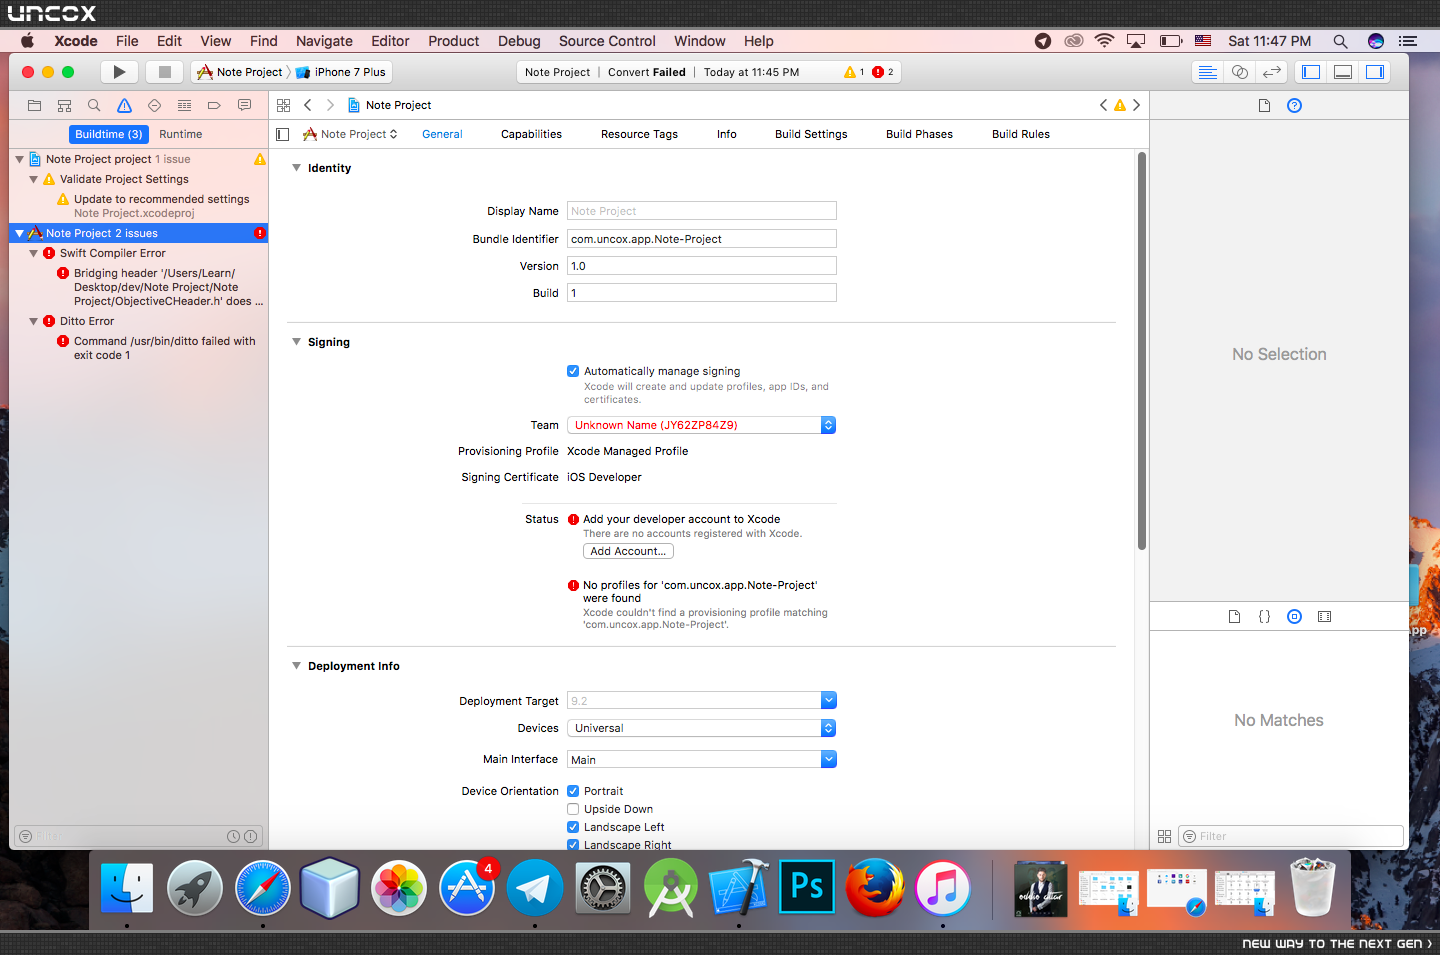Select the issue navigator warning icon

pyautogui.click(x=124, y=105)
